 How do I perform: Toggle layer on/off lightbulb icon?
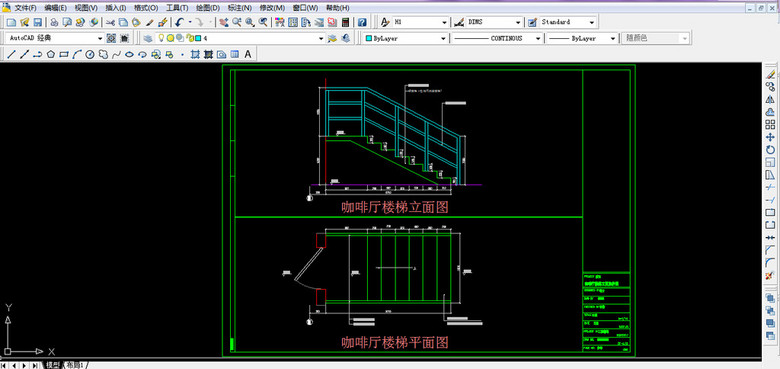tap(161, 38)
